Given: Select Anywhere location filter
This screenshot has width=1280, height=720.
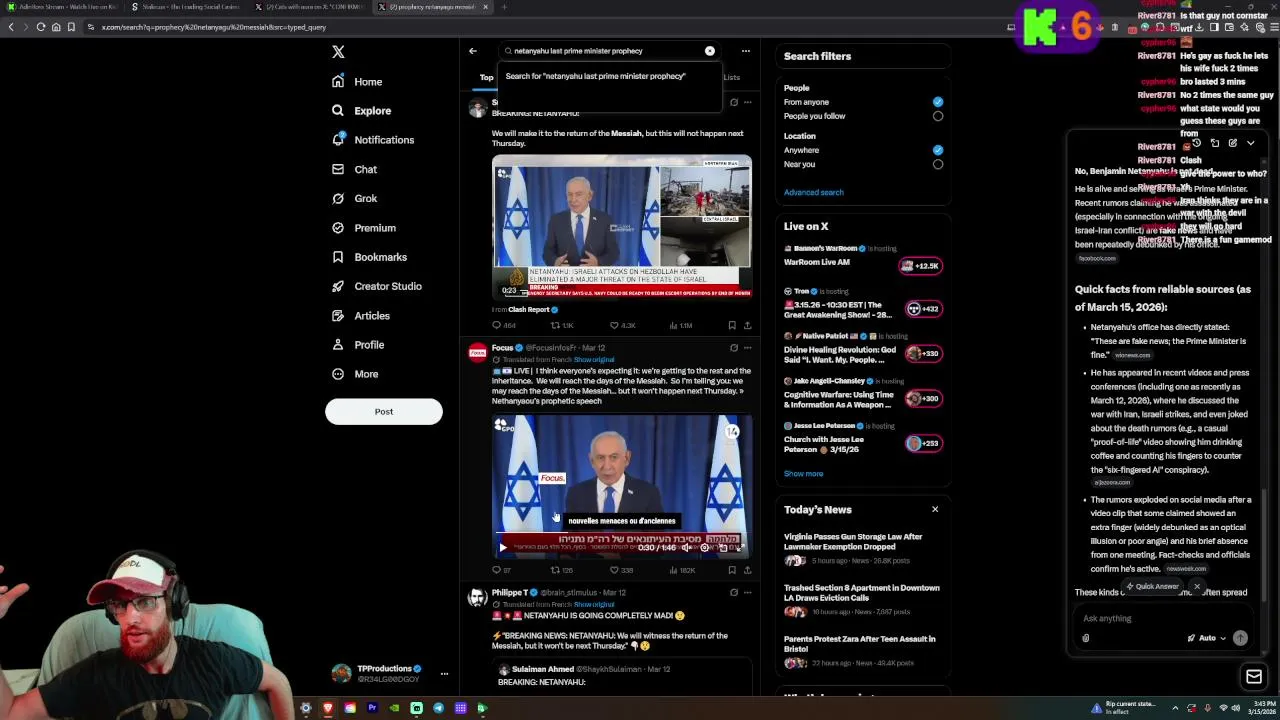Looking at the screenshot, I should click(x=938, y=150).
